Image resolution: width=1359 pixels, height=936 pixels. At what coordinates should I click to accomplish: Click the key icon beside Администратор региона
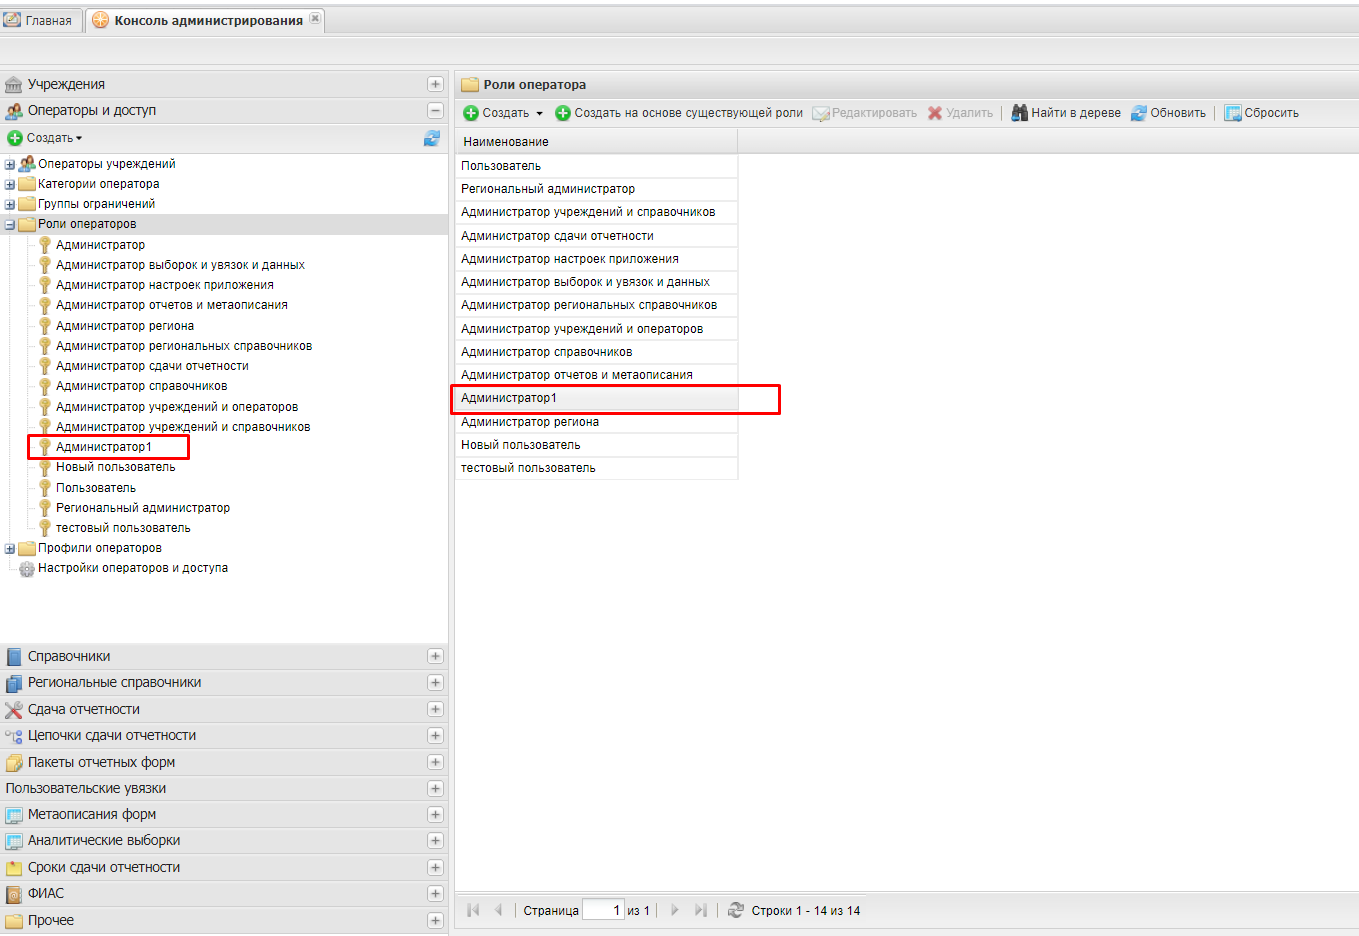click(x=45, y=325)
